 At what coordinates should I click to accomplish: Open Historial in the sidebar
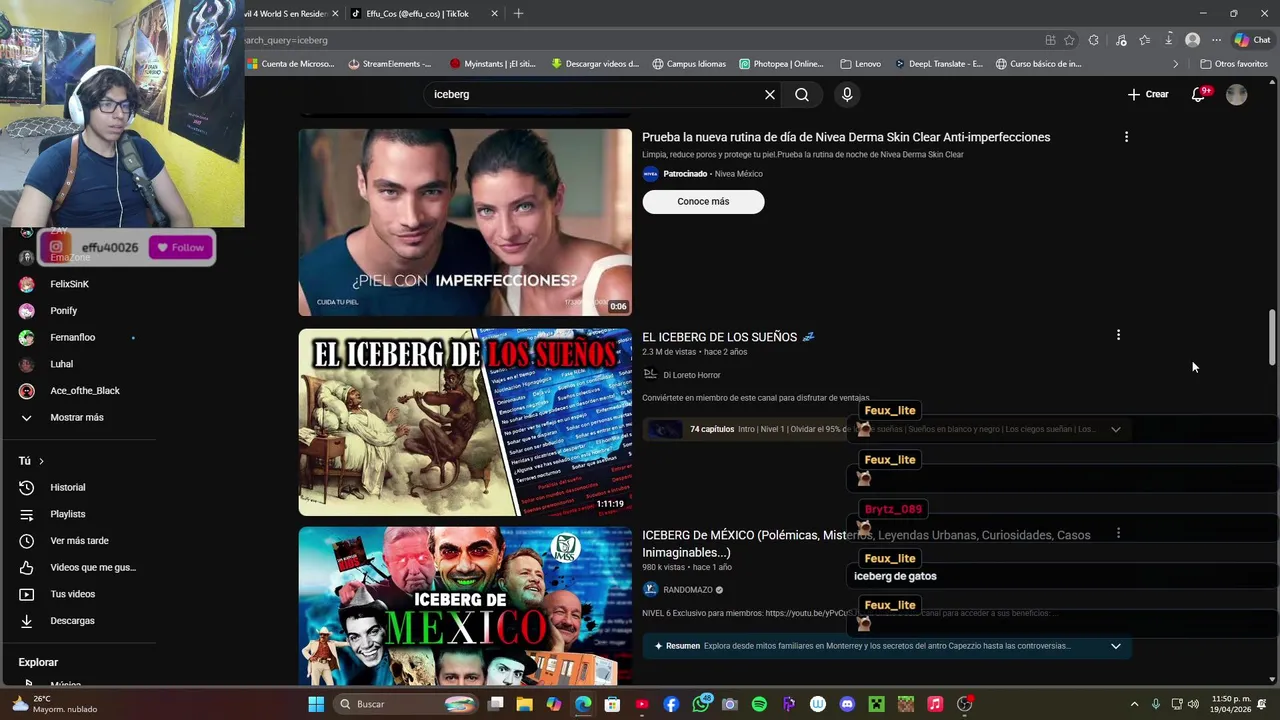(68, 487)
